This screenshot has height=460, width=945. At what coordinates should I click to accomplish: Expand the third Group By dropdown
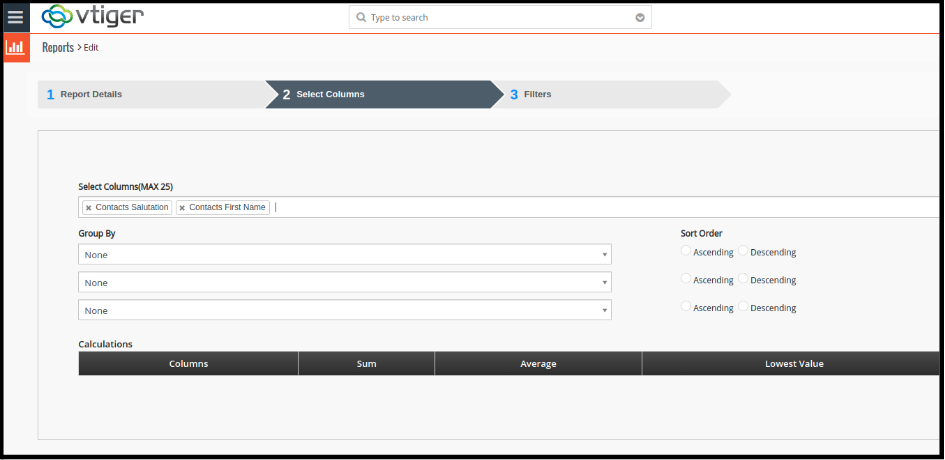(x=344, y=311)
